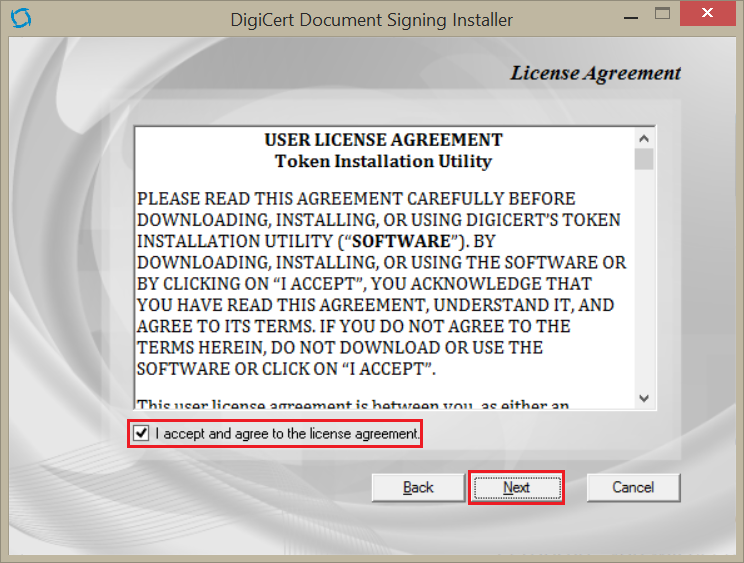Click the DigiCert app icon in title bar
Viewport: 744px width, 563px height.
pos(19,19)
